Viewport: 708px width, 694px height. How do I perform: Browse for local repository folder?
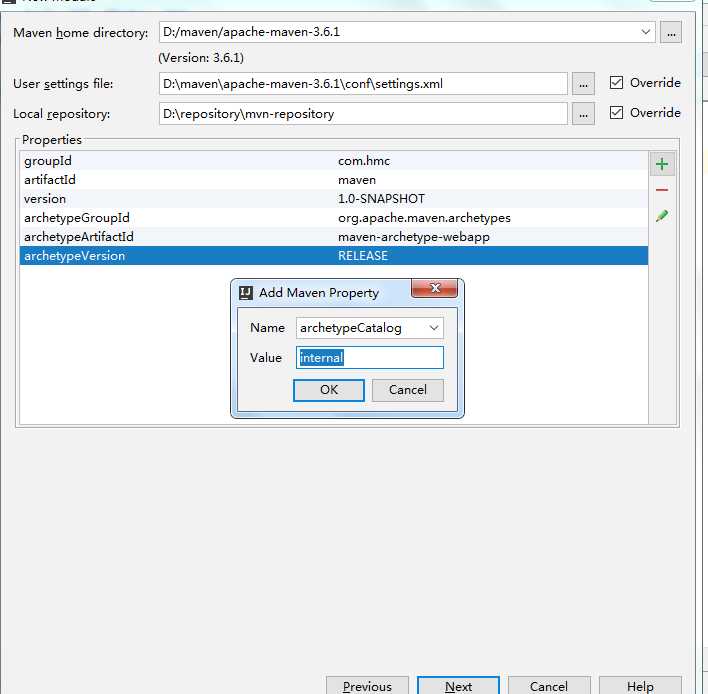[x=583, y=114]
